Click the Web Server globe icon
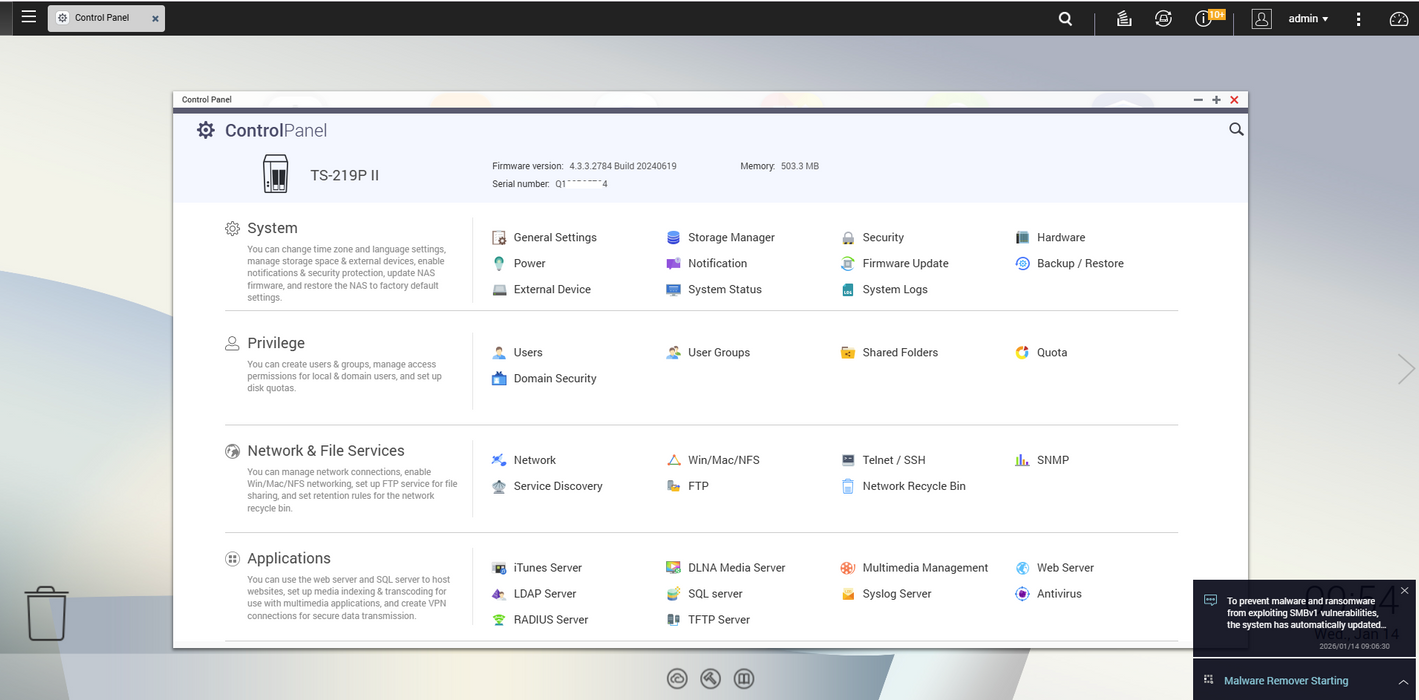This screenshot has width=1419, height=700. pos(1022,568)
